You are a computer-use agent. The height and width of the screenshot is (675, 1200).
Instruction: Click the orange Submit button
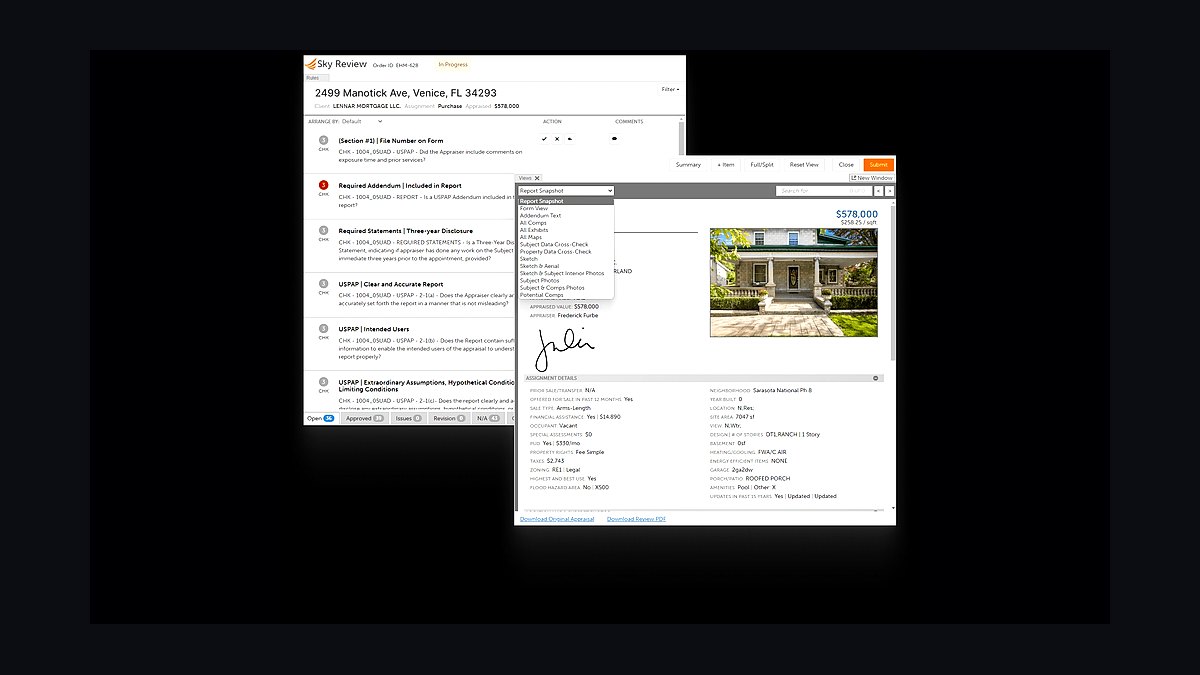pyautogui.click(x=879, y=164)
